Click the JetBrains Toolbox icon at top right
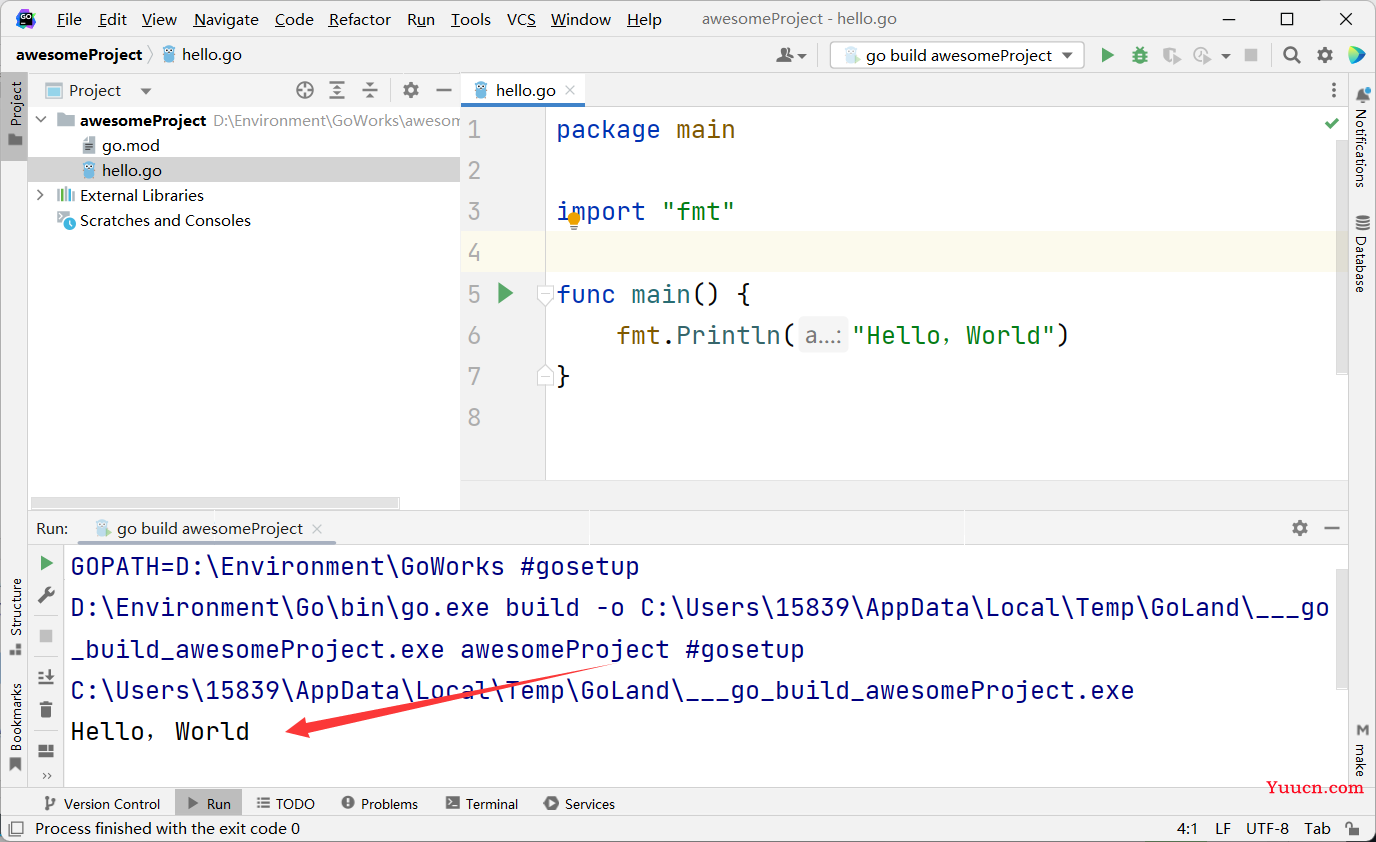This screenshot has width=1376, height=842. 1356,55
